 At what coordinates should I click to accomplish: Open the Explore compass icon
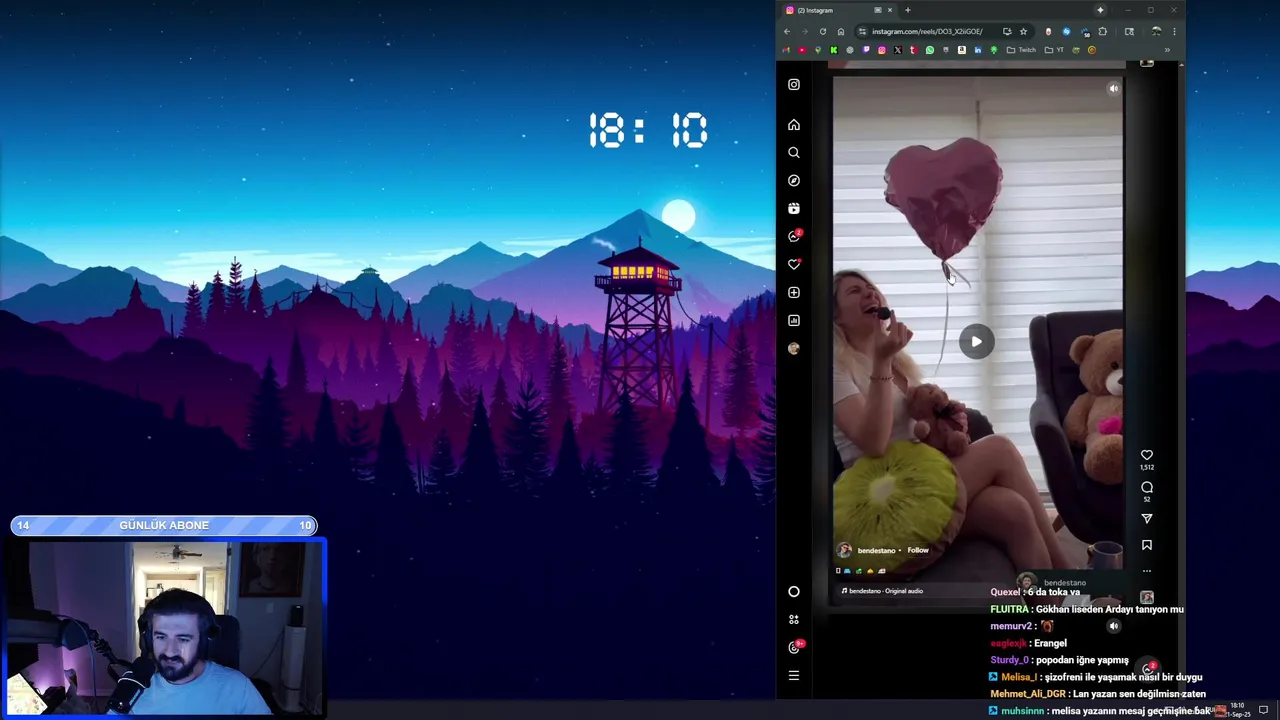[x=794, y=181]
